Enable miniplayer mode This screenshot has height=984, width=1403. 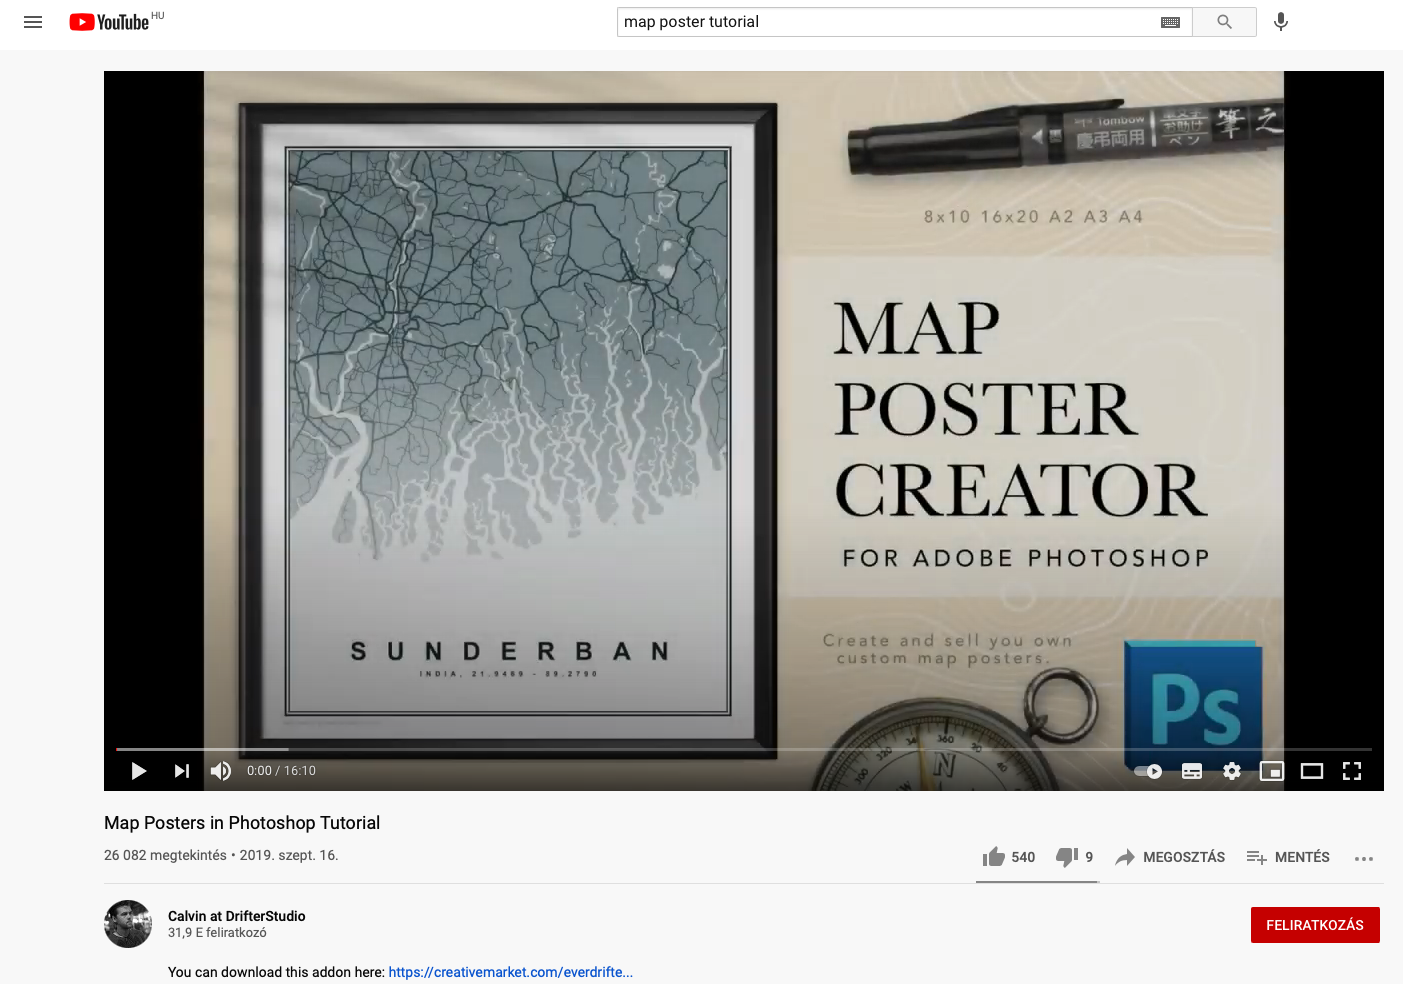click(x=1272, y=771)
